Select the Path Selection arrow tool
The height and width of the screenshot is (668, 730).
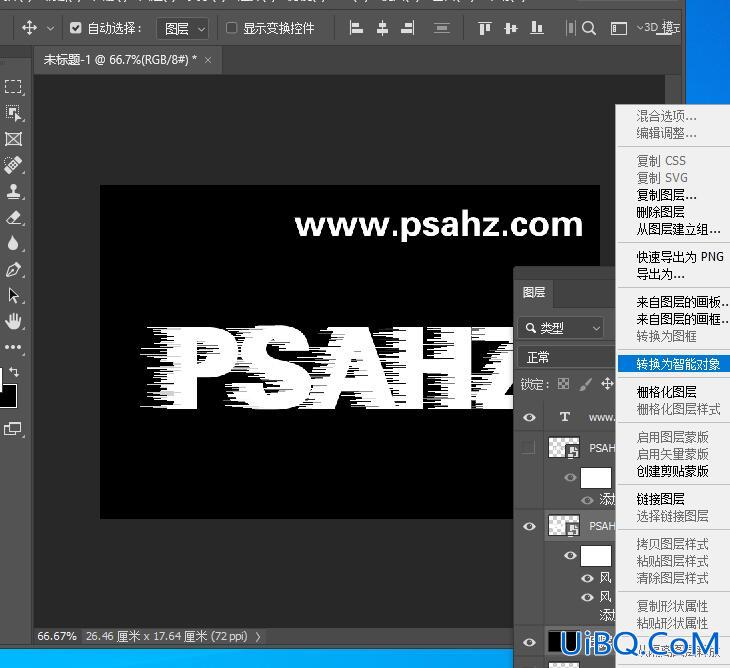point(13,295)
